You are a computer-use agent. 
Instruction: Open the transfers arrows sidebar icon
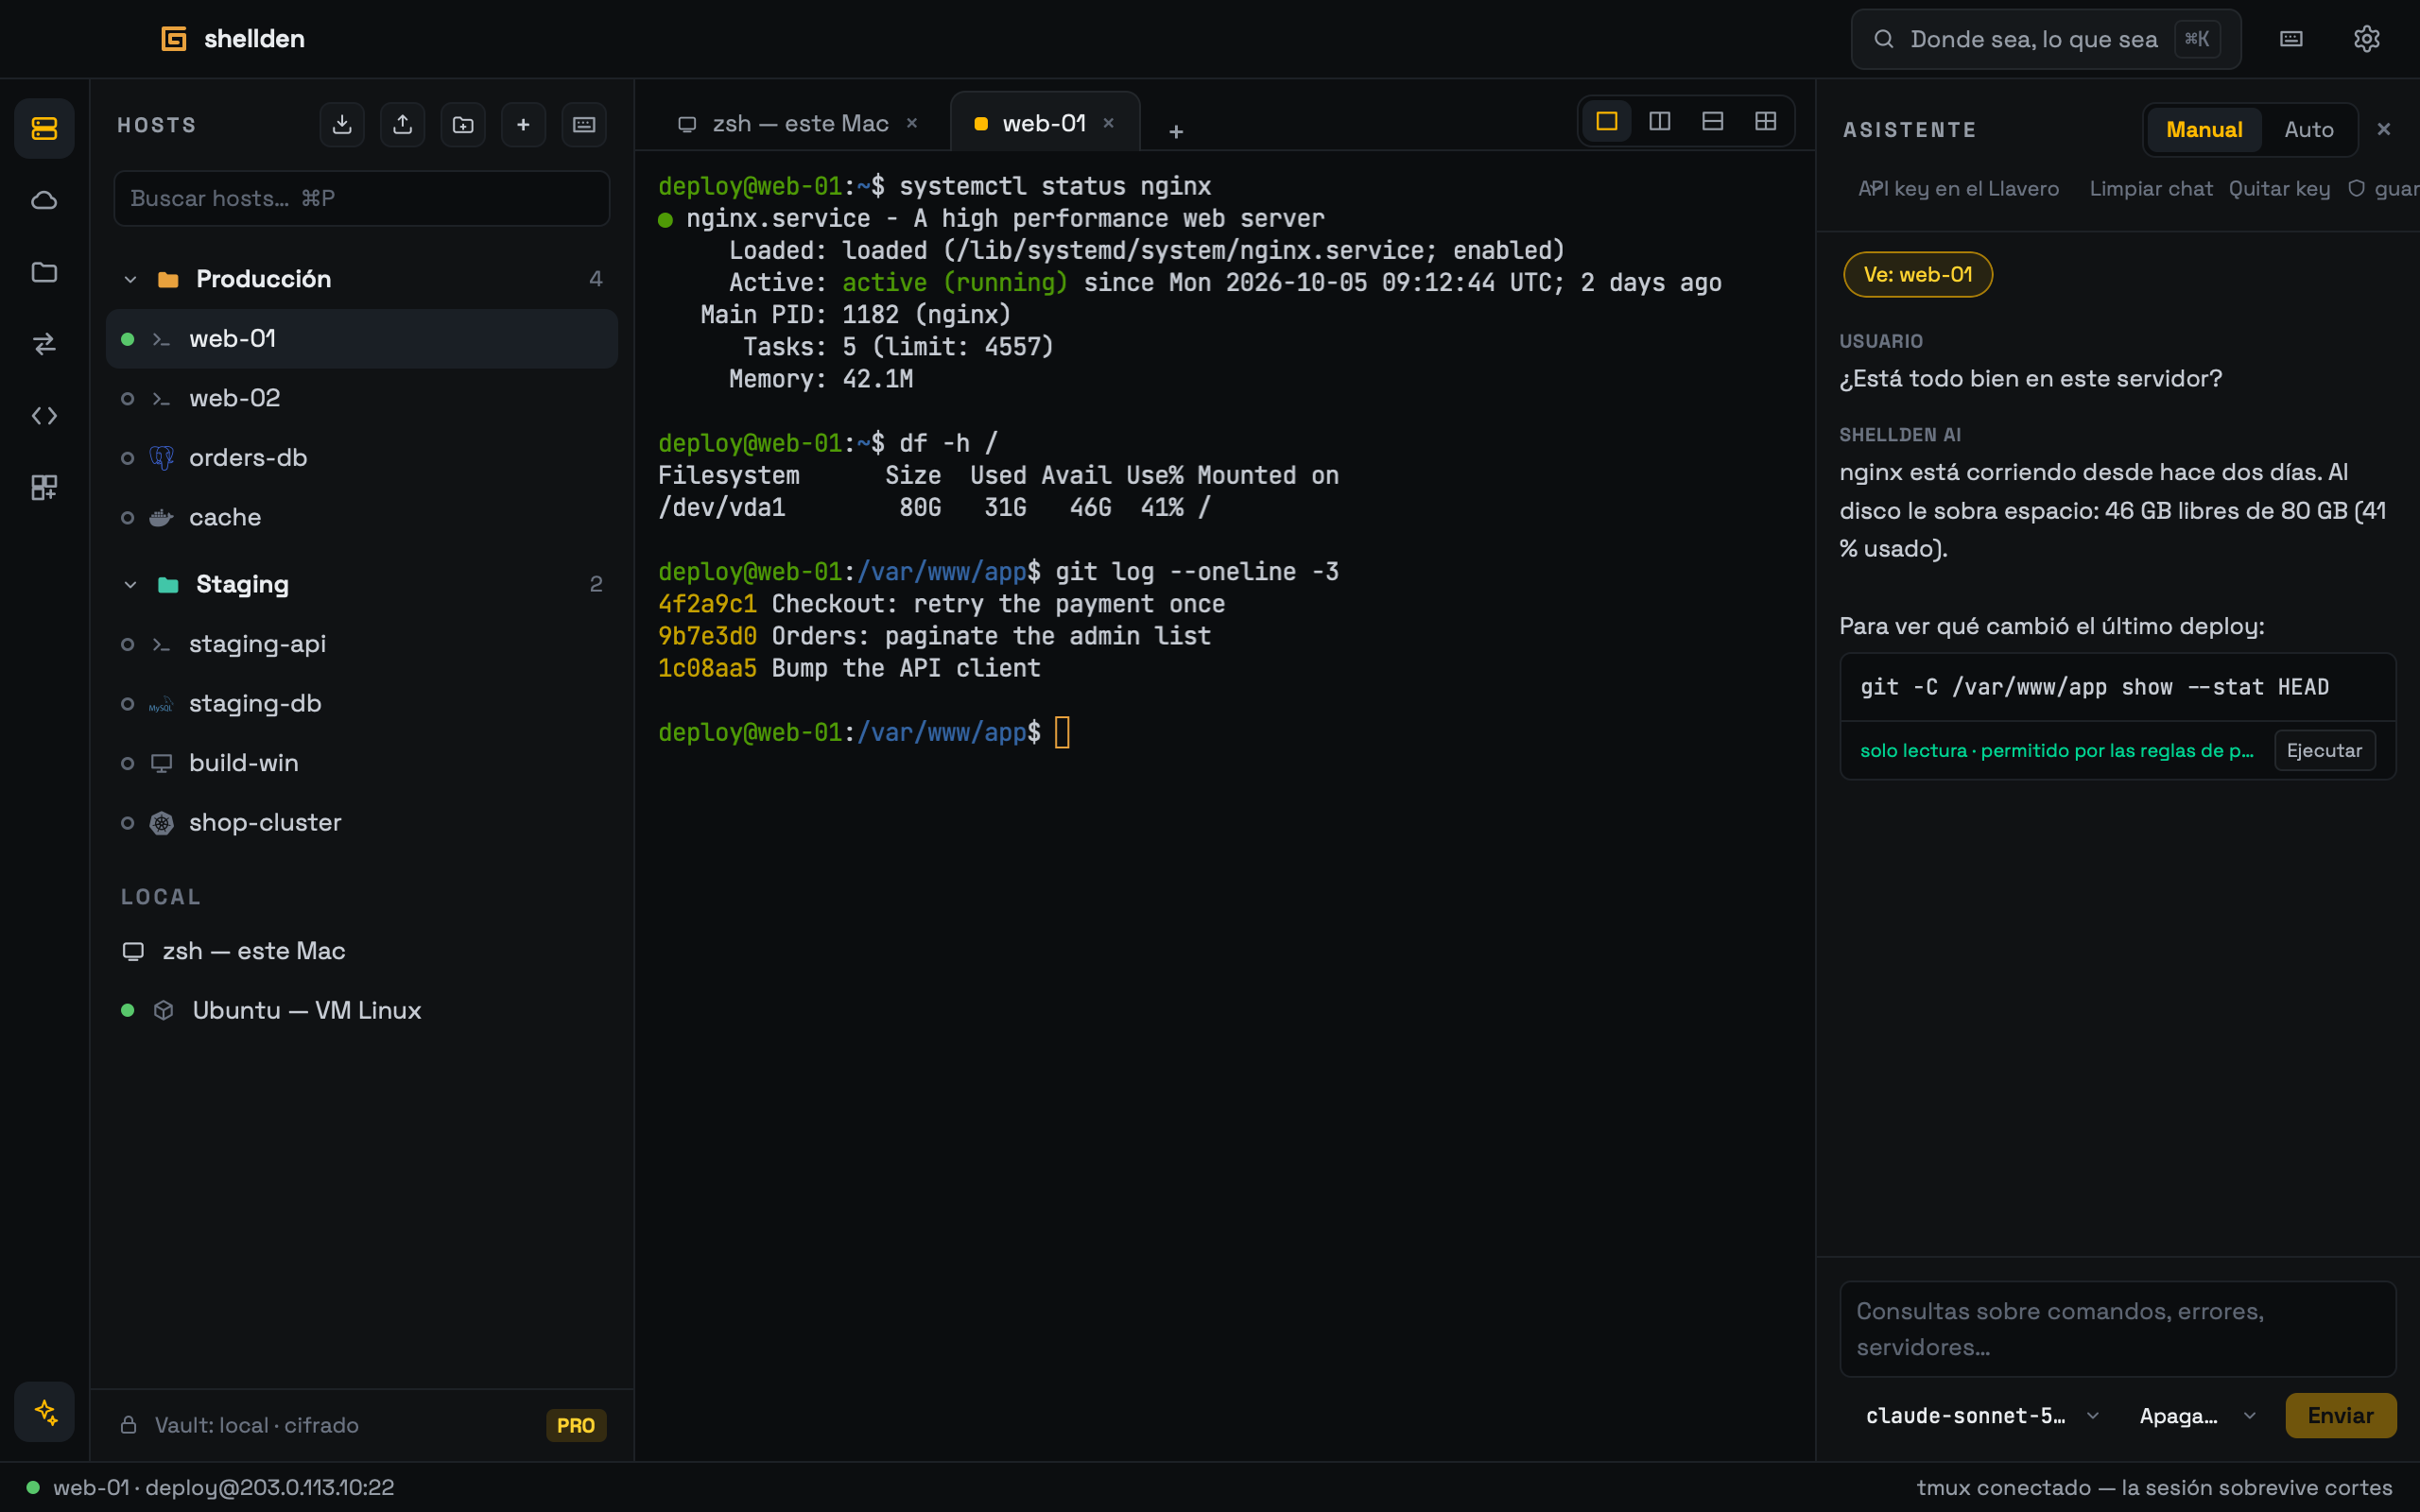point(44,344)
